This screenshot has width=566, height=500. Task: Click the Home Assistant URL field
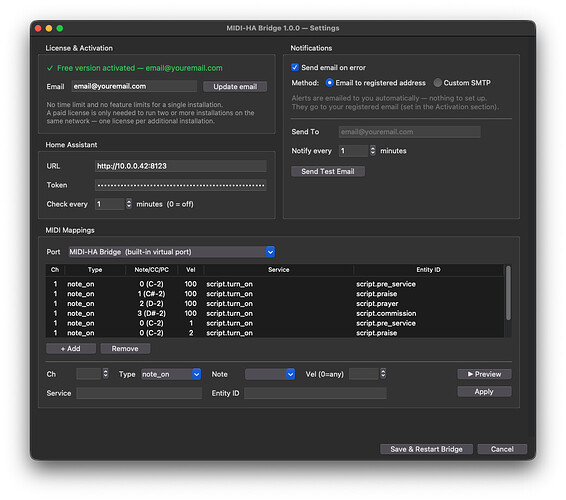pyautogui.click(x=180, y=166)
